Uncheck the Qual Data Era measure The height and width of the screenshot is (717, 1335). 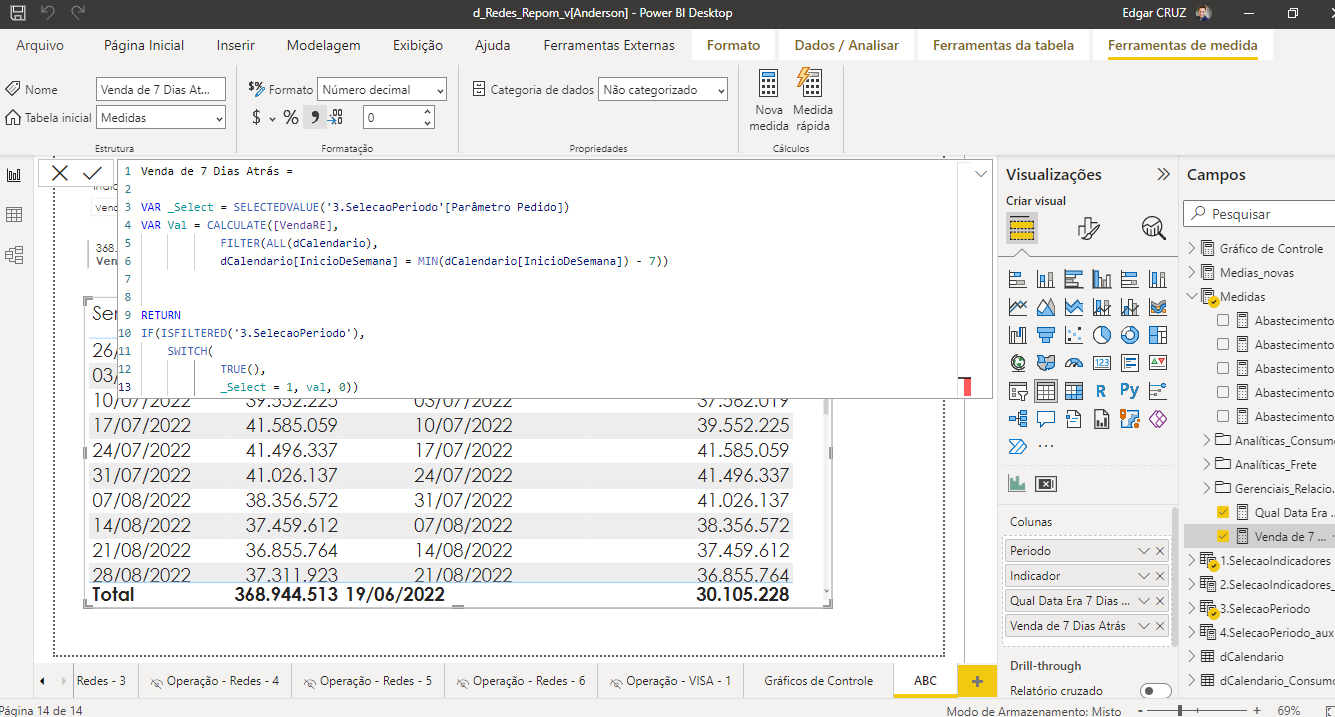coord(1222,512)
